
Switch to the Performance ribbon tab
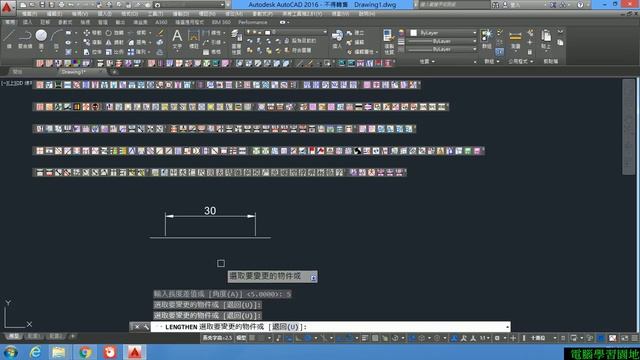253,22
